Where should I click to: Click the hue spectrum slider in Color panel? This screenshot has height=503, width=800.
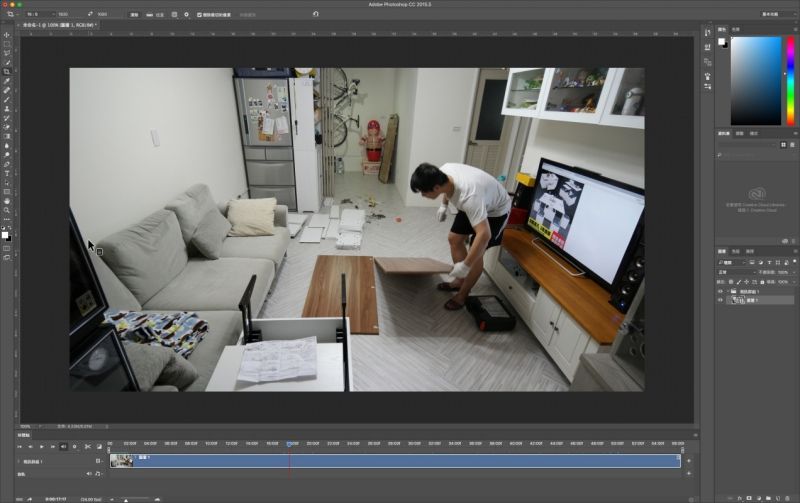pyautogui.click(x=789, y=80)
